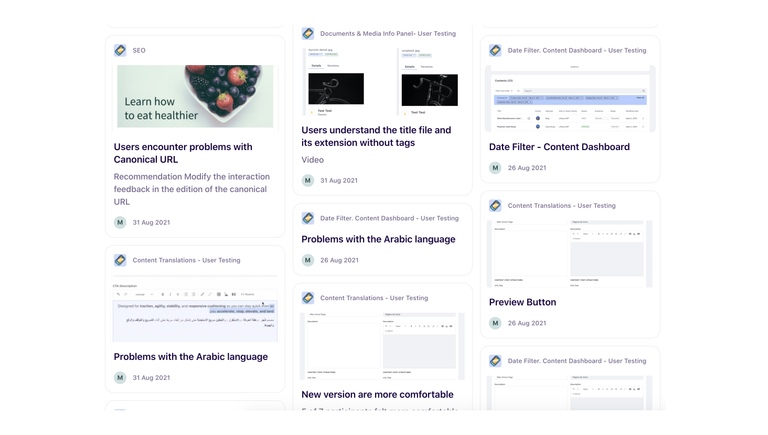Click the 'SEO' project label text
The height and width of the screenshot is (435, 768).
click(139, 50)
